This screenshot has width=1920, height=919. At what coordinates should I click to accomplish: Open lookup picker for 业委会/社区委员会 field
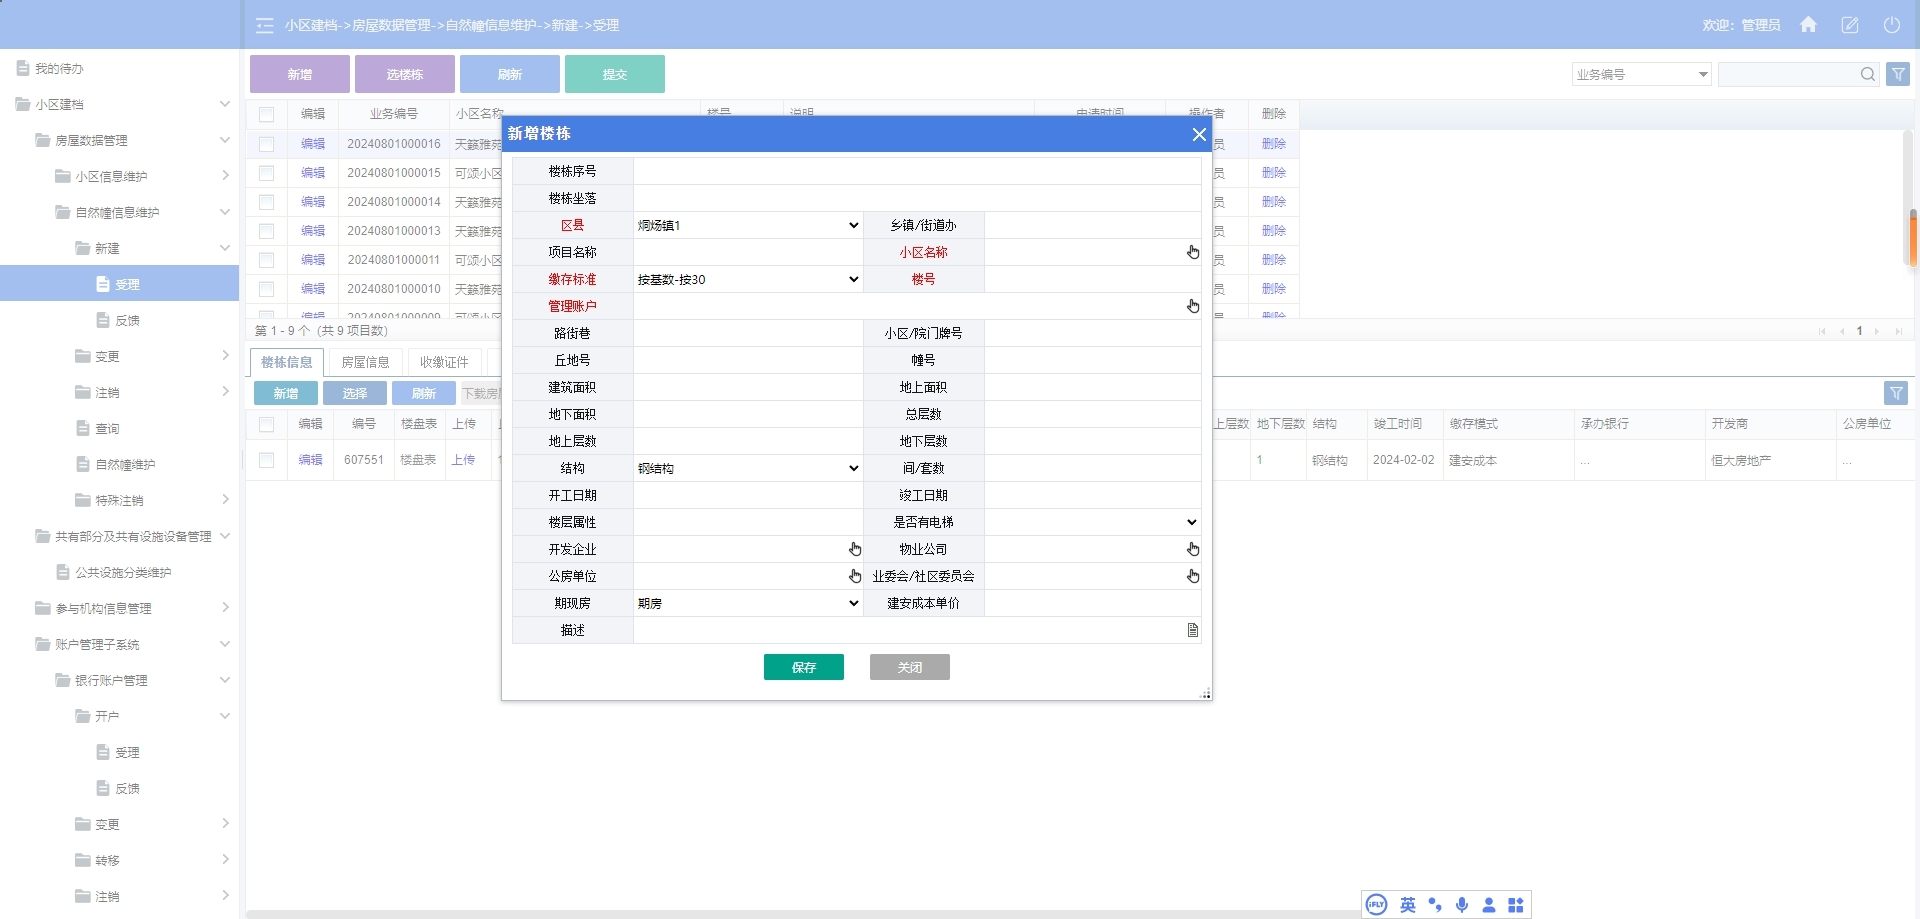click(x=1193, y=576)
